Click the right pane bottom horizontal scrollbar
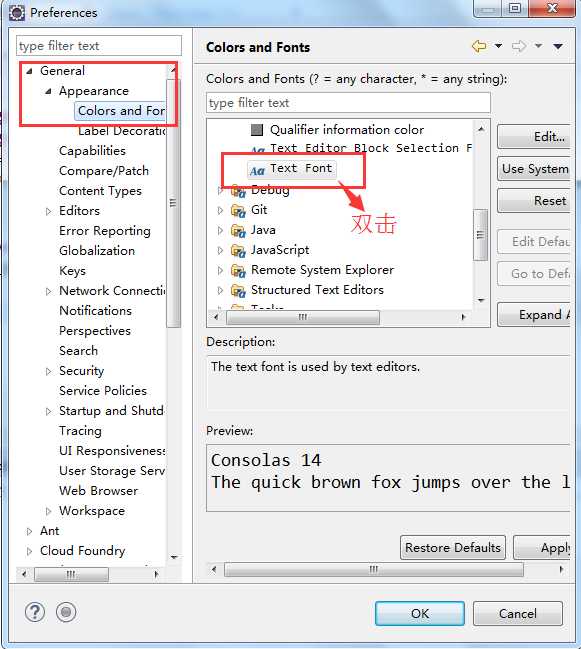Viewport: 581px width, 649px height. [373, 569]
